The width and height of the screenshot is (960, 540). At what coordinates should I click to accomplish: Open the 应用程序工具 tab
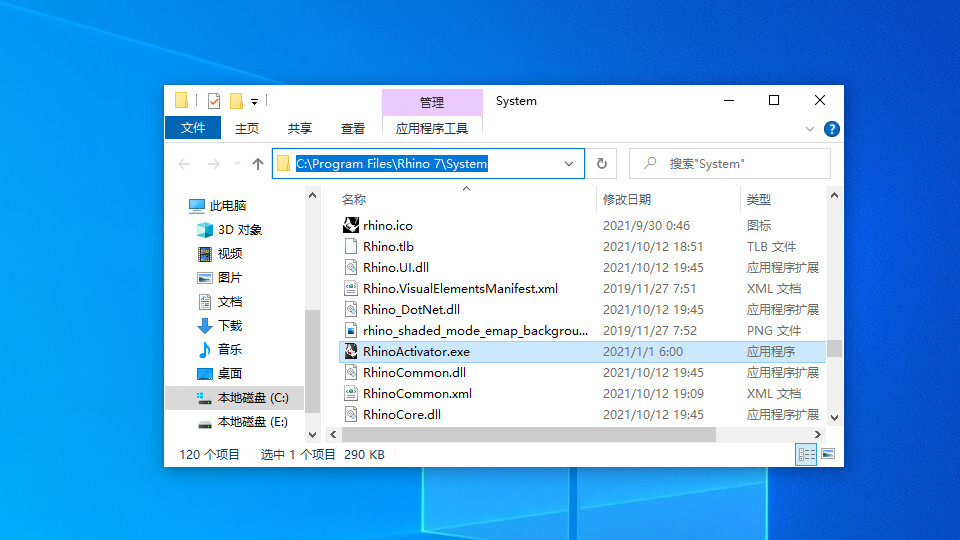432,128
